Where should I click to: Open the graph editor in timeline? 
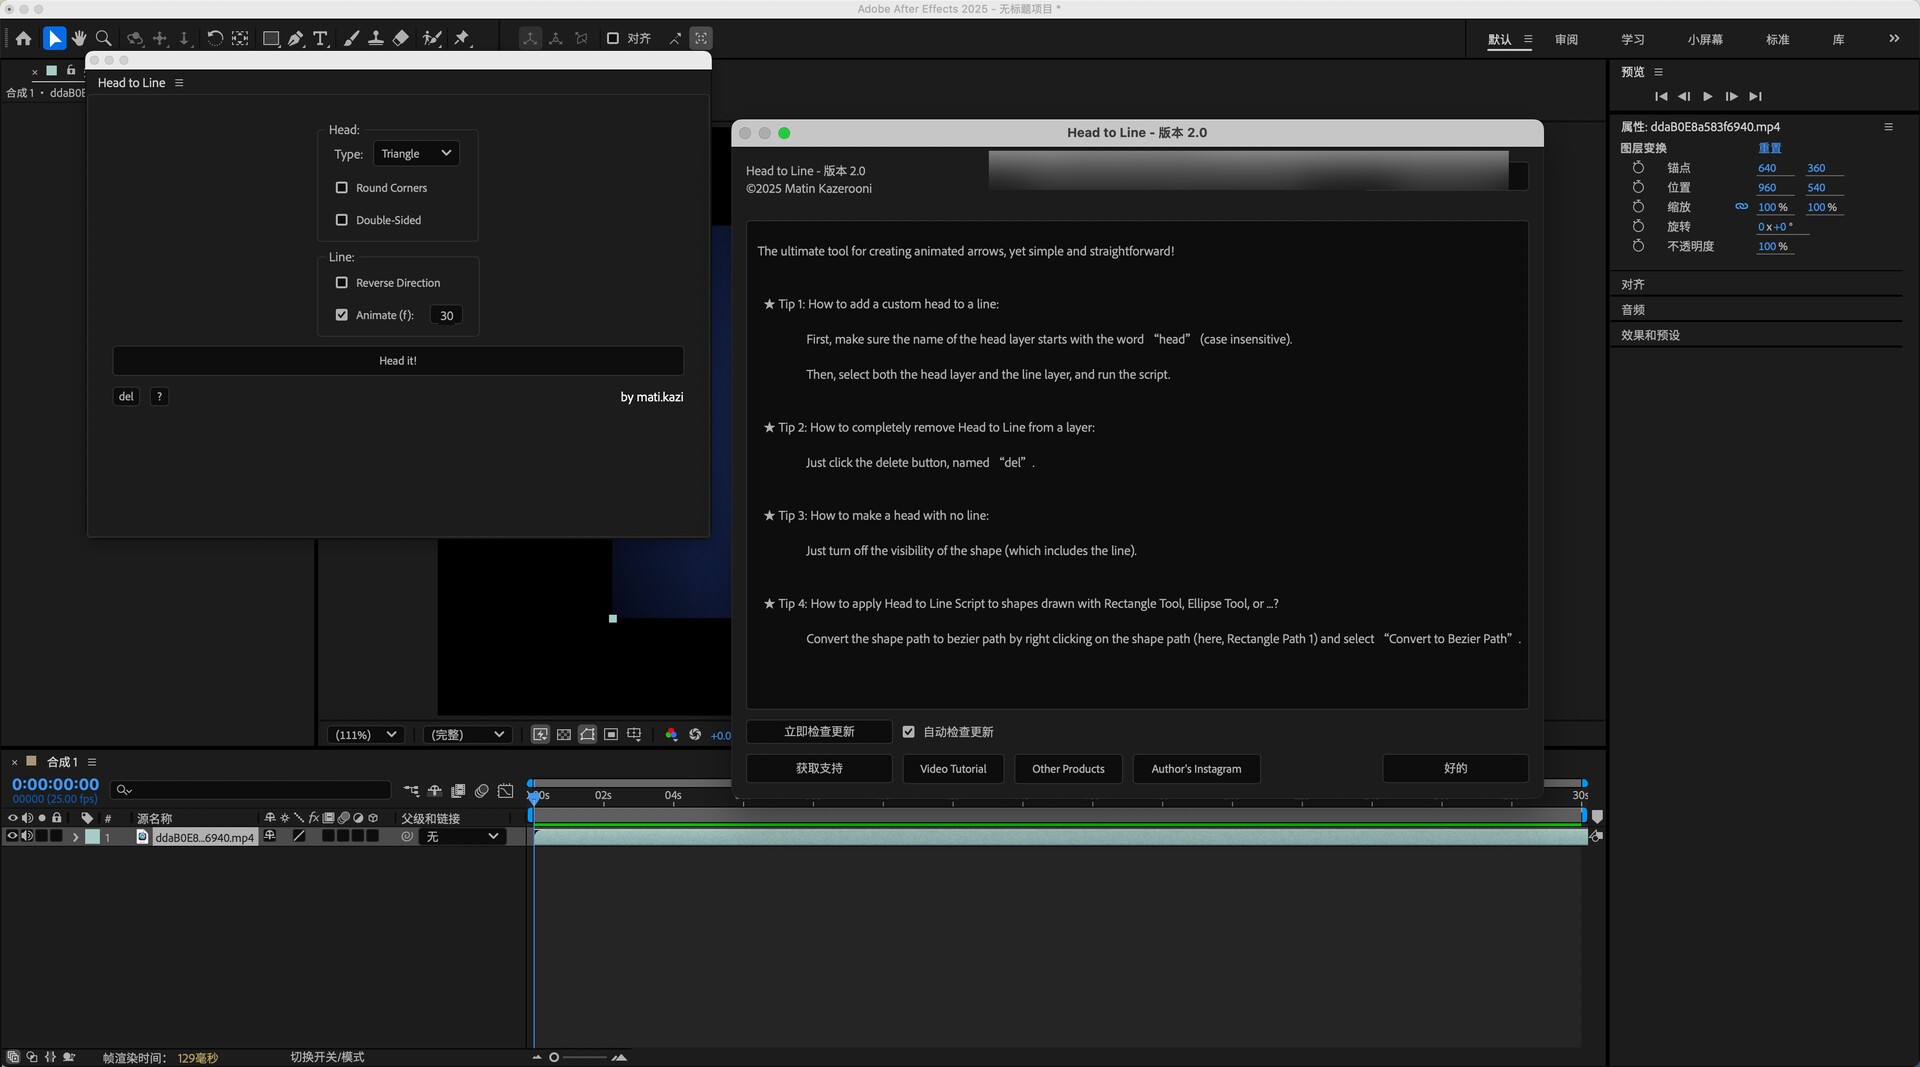pos(506,791)
